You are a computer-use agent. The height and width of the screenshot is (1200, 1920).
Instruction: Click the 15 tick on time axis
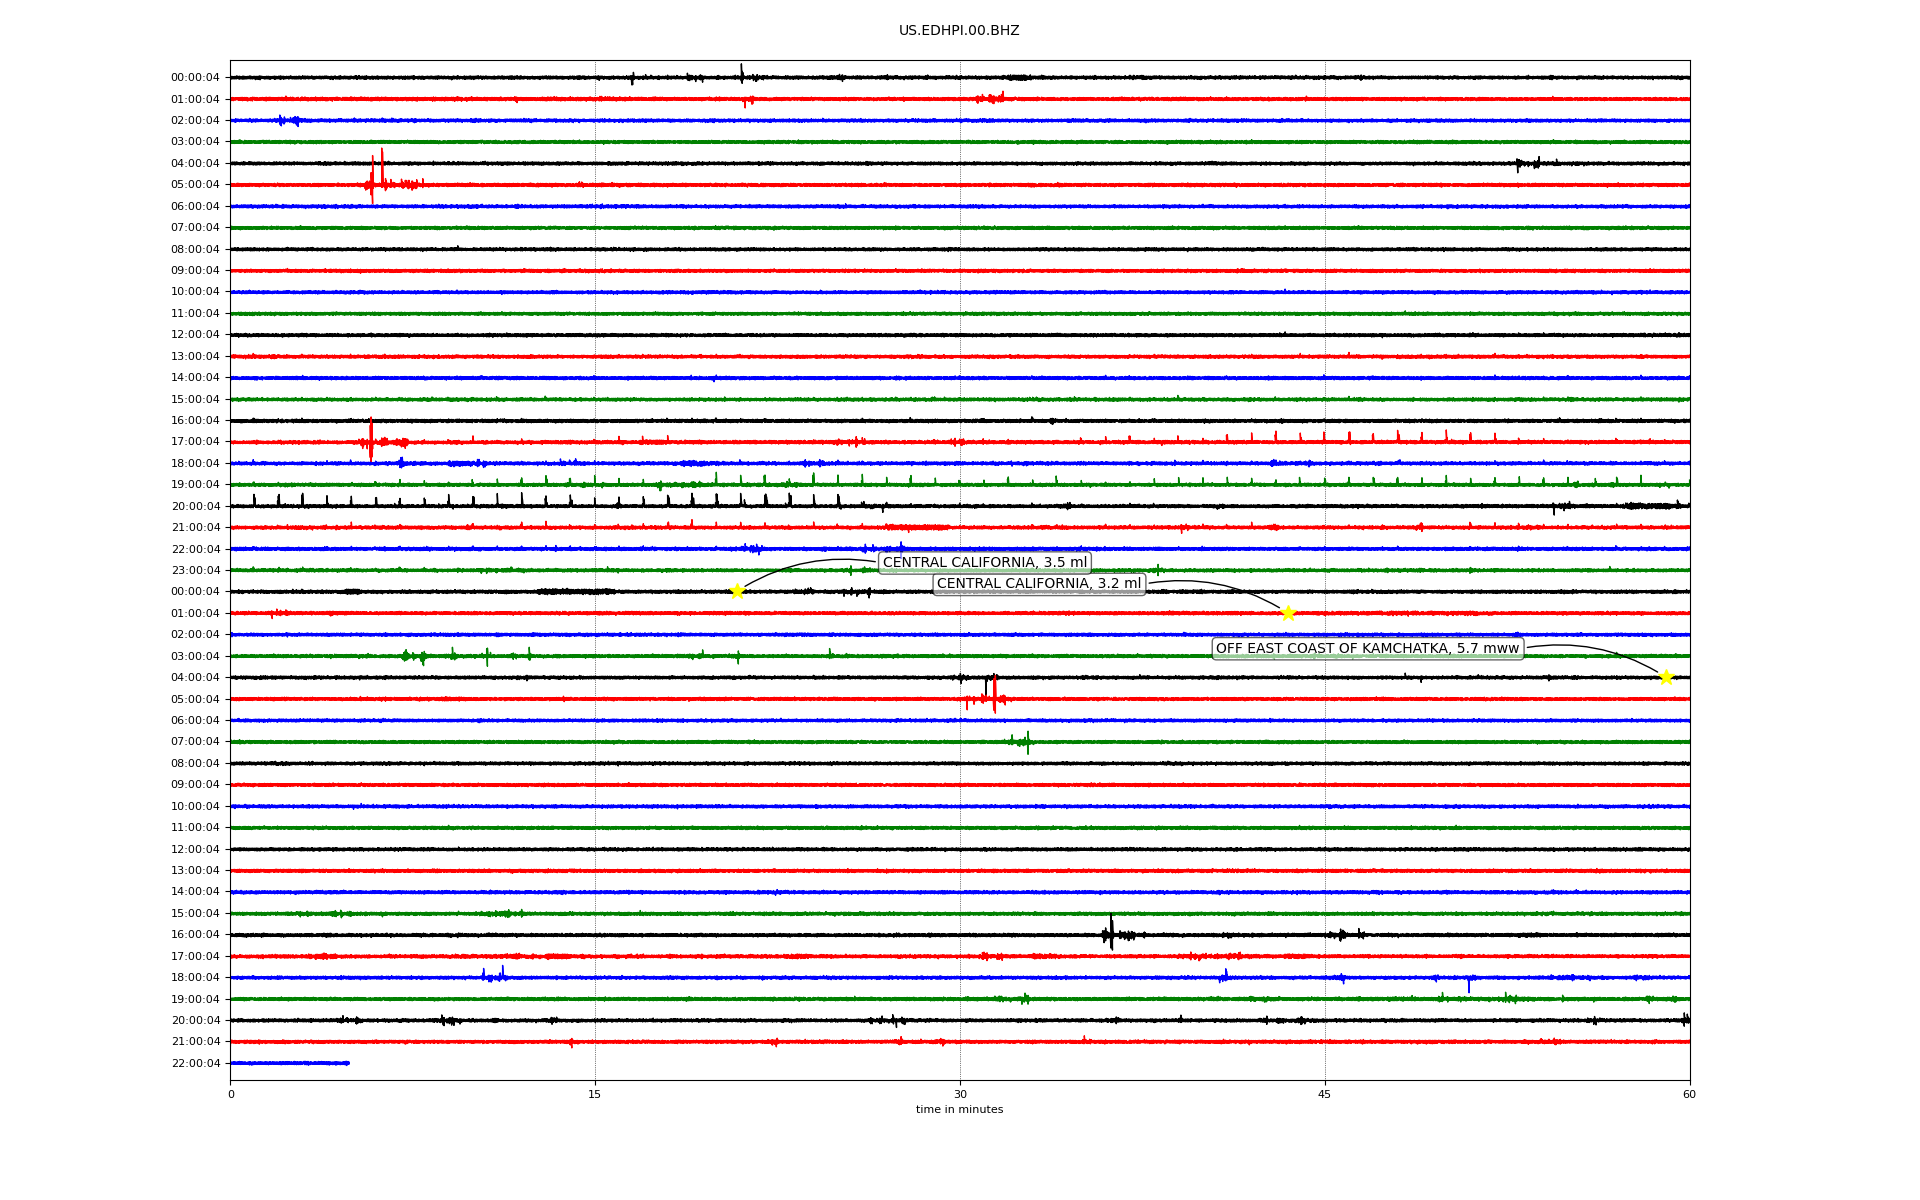click(595, 1094)
